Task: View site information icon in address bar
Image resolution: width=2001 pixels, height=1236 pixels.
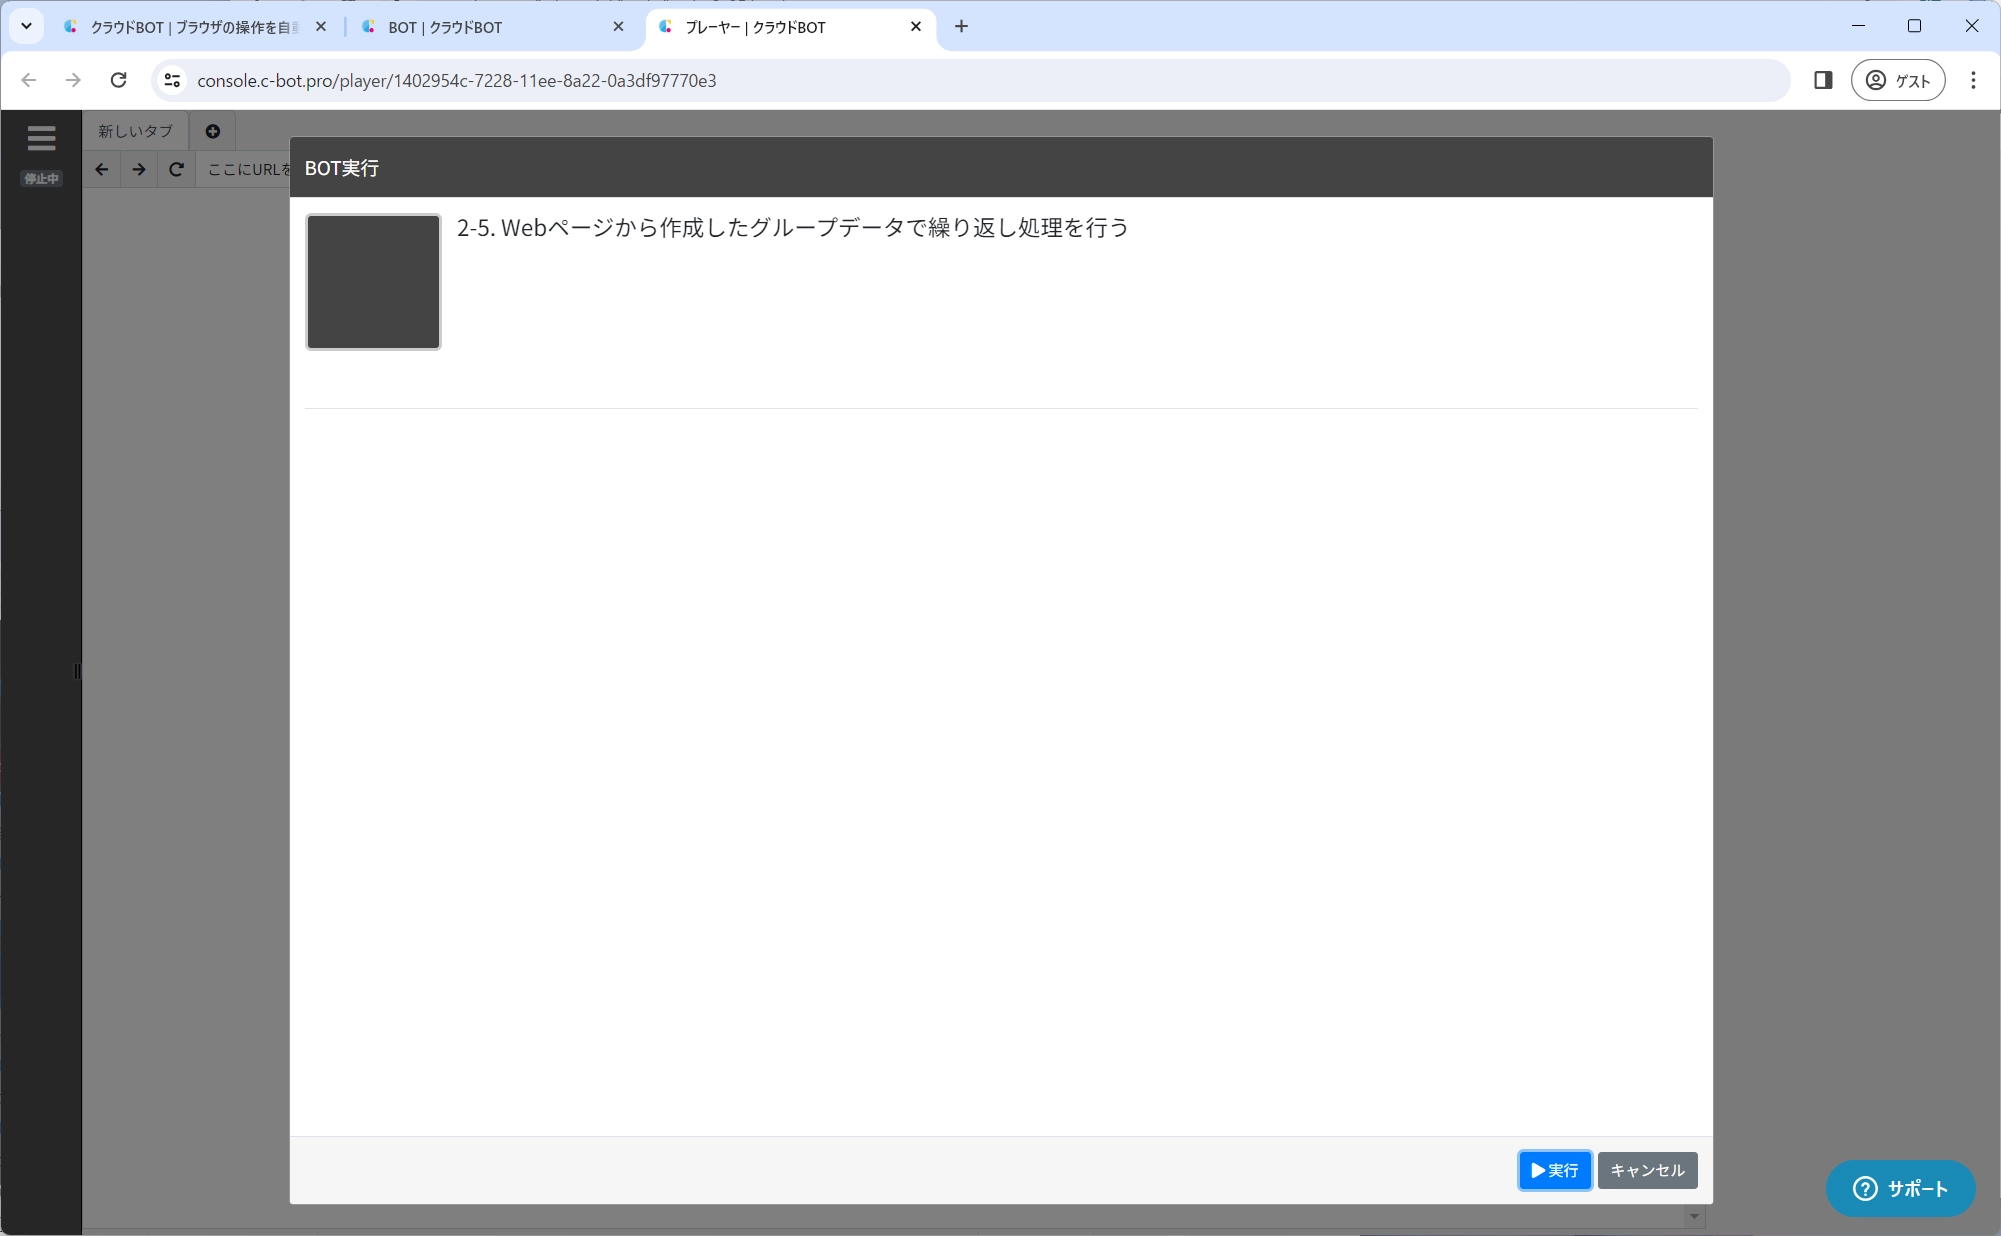Action: 172,80
